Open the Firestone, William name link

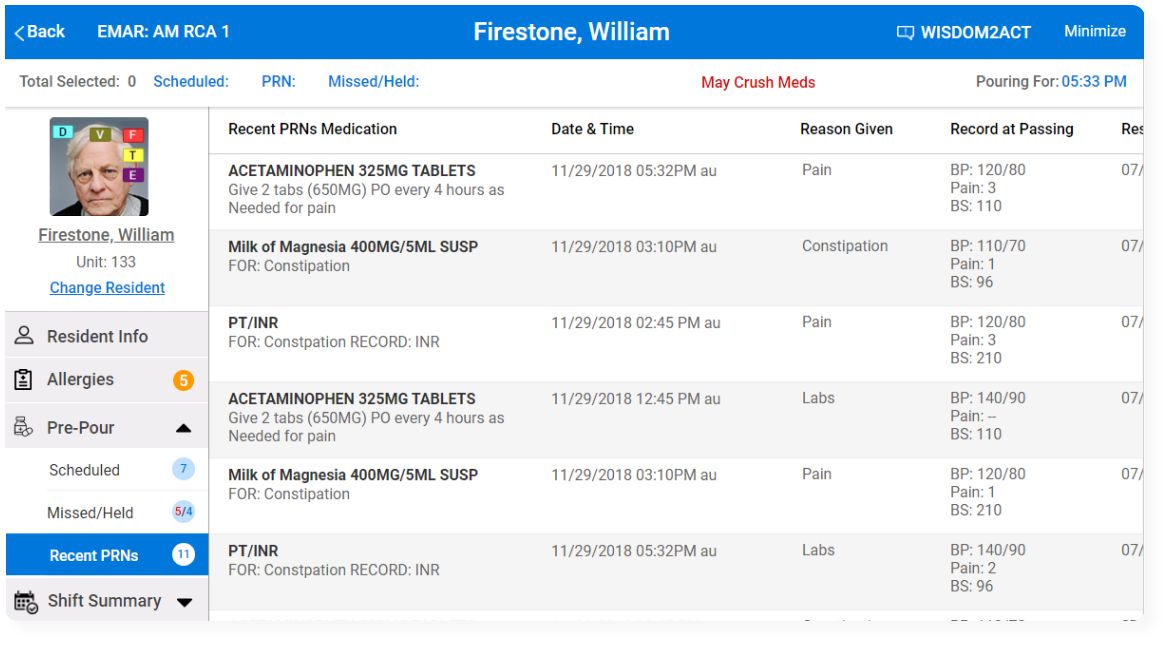point(106,234)
